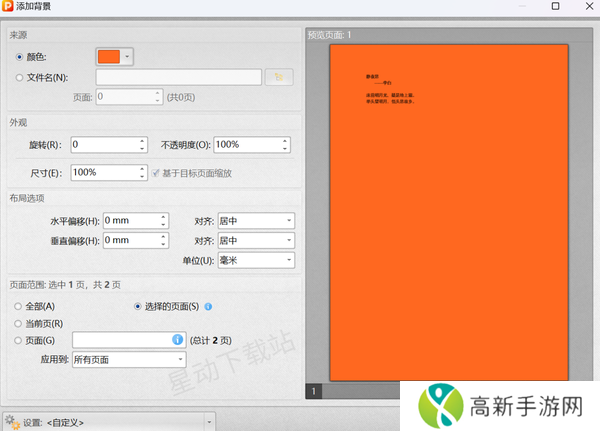Viewport: 600px width, 431px height.
Task: Select the 选择的页面(S) radio button
Action: pyautogui.click(x=137, y=306)
